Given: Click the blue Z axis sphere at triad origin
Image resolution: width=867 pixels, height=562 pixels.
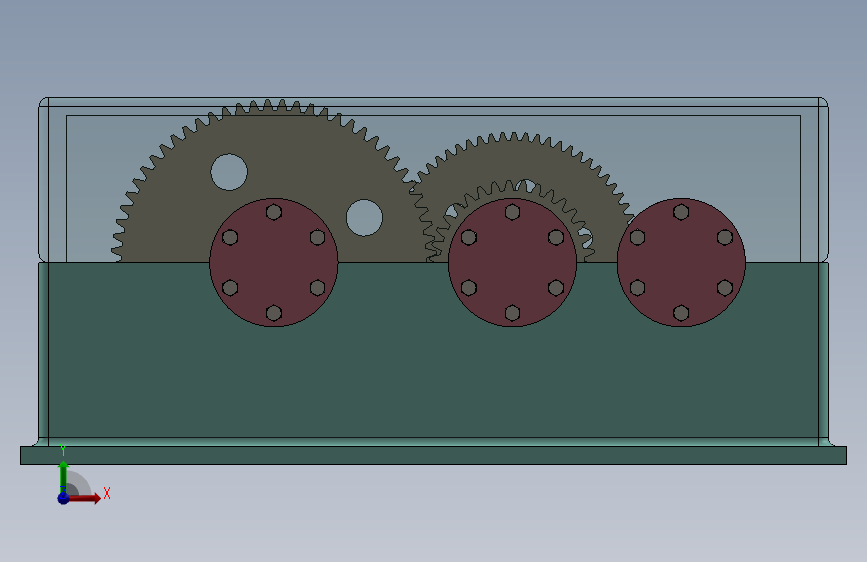Looking at the screenshot, I should [x=63, y=498].
